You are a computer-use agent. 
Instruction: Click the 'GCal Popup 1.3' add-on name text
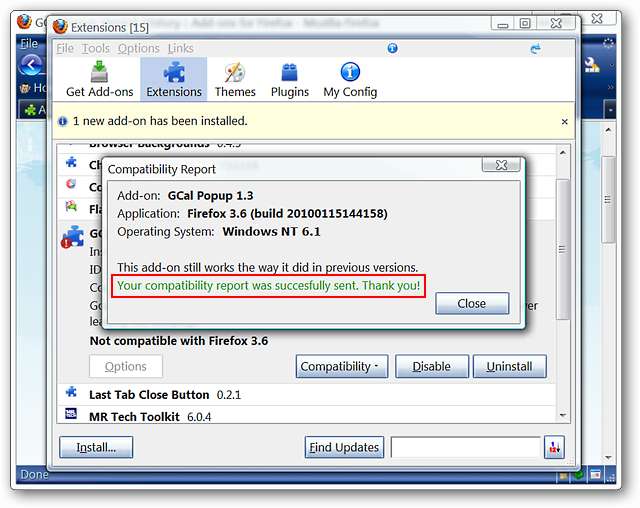click(x=210, y=195)
